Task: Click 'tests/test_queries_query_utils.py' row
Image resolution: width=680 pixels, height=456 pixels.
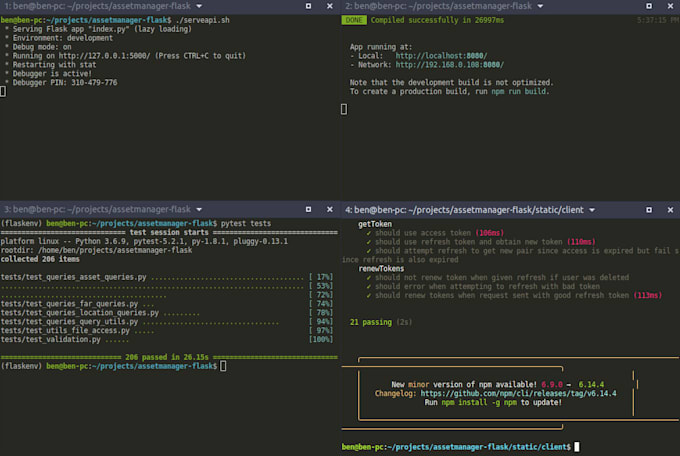Action: [x=167, y=321]
